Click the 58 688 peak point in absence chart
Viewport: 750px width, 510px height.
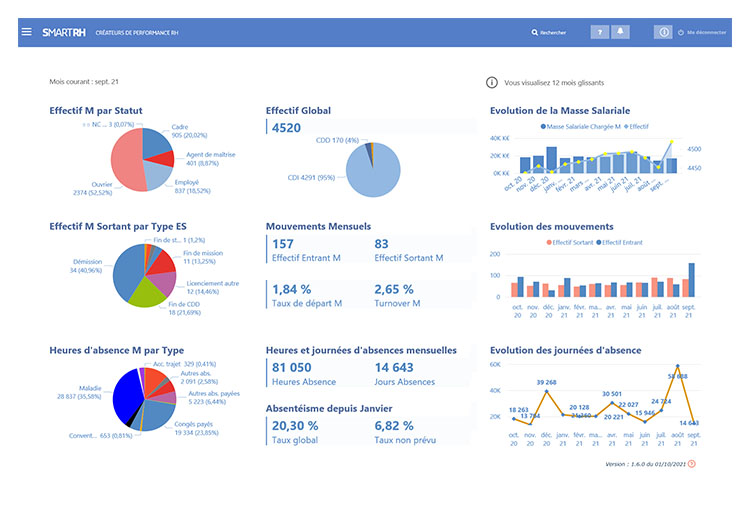[x=678, y=366]
